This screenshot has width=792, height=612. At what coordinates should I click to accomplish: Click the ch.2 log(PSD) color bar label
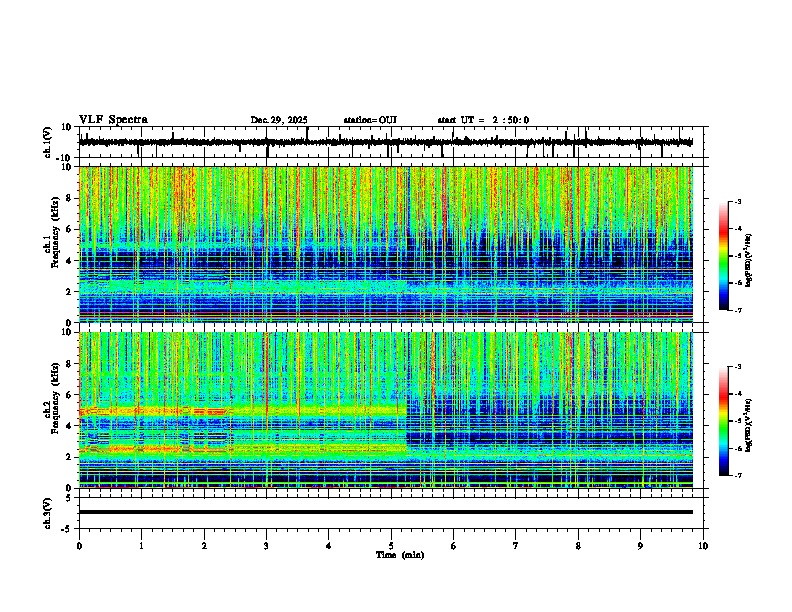[749, 425]
